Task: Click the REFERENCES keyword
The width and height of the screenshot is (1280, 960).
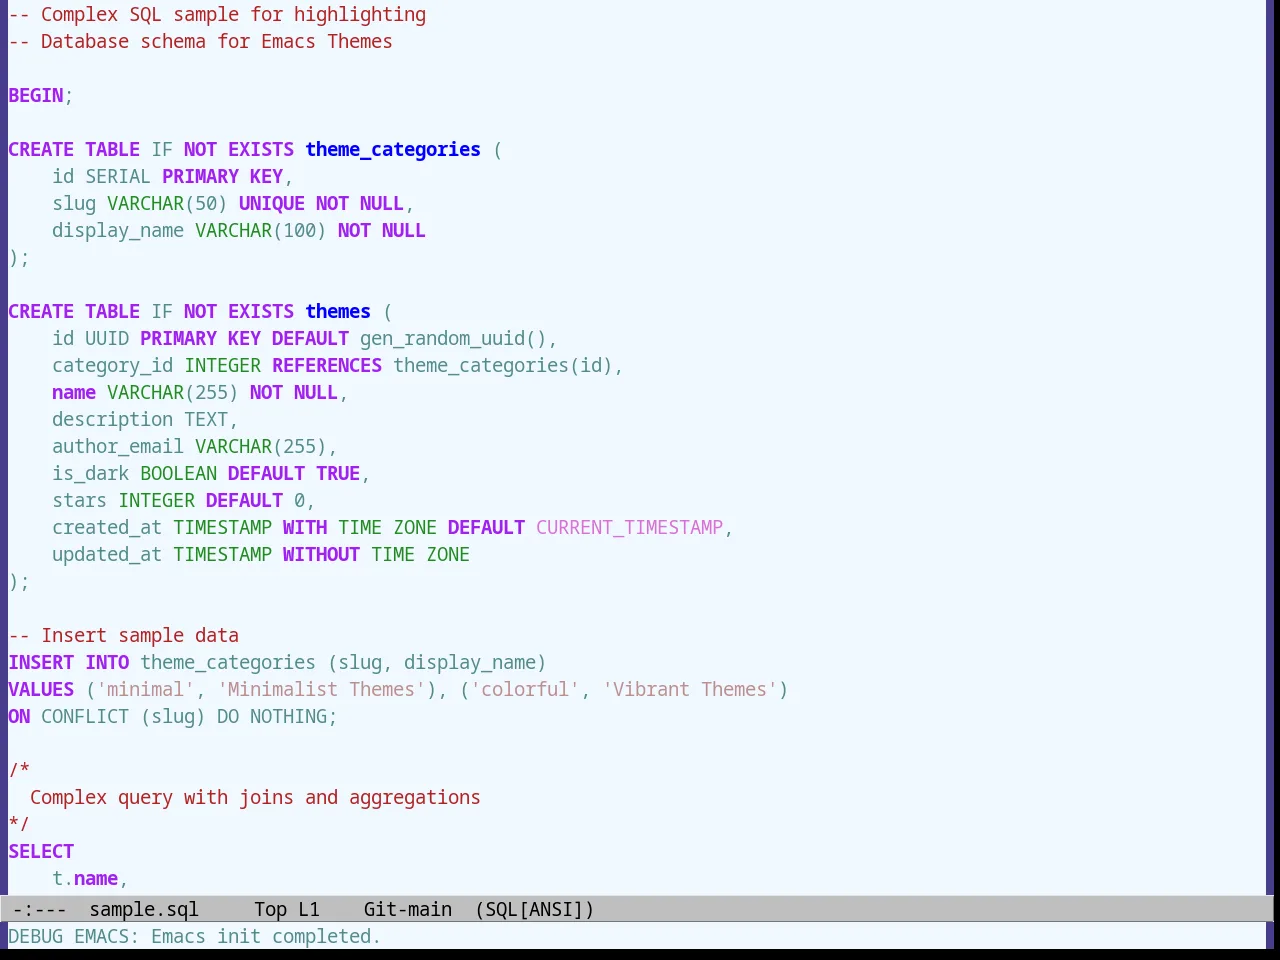Action: point(327,365)
